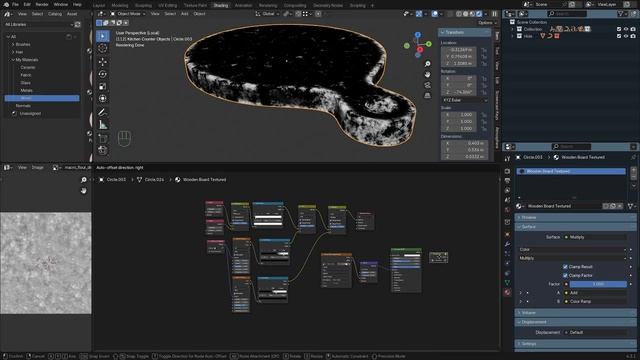
Task: Expand the Volume panel in material properties
Action: pyautogui.click(x=575, y=313)
